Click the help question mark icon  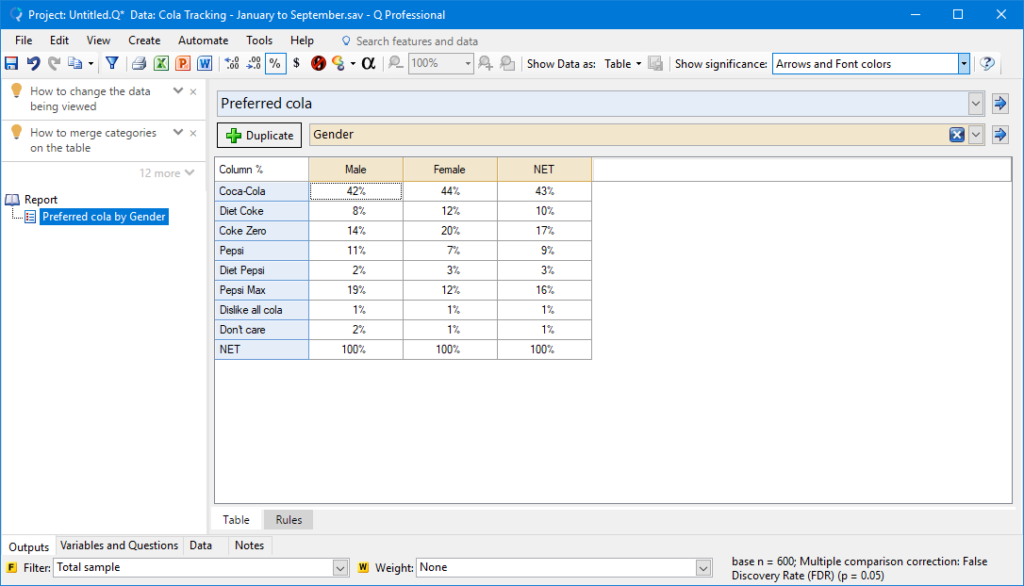pyautogui.click(x=987, y=63)
